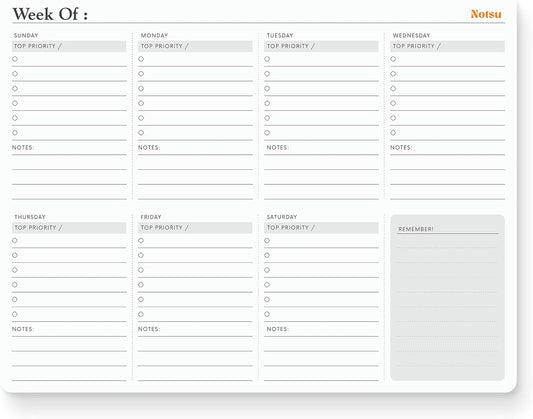Check the first task circle under Wednesday
Image resolution: width=533 pixels, height=419 pixels.
pos(393,59)
